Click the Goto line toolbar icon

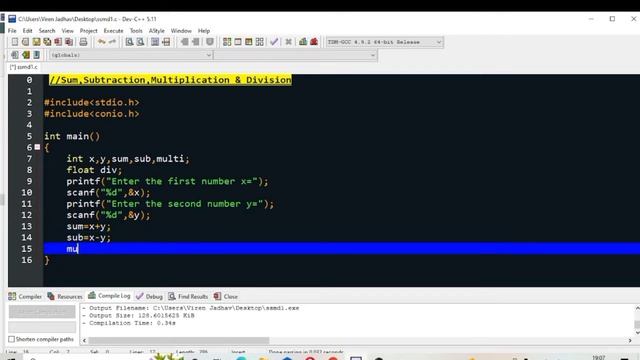pos(166,42)
